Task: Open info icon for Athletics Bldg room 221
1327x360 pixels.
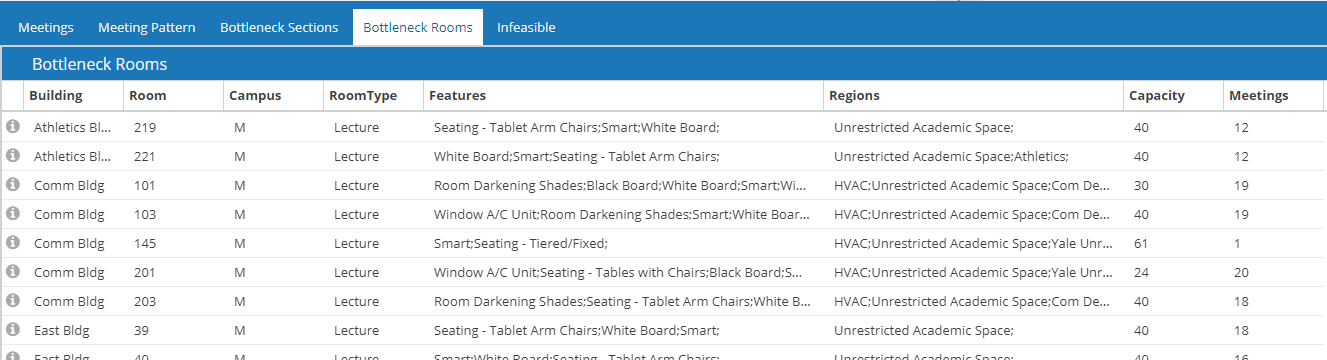Action: pos(13,156)
